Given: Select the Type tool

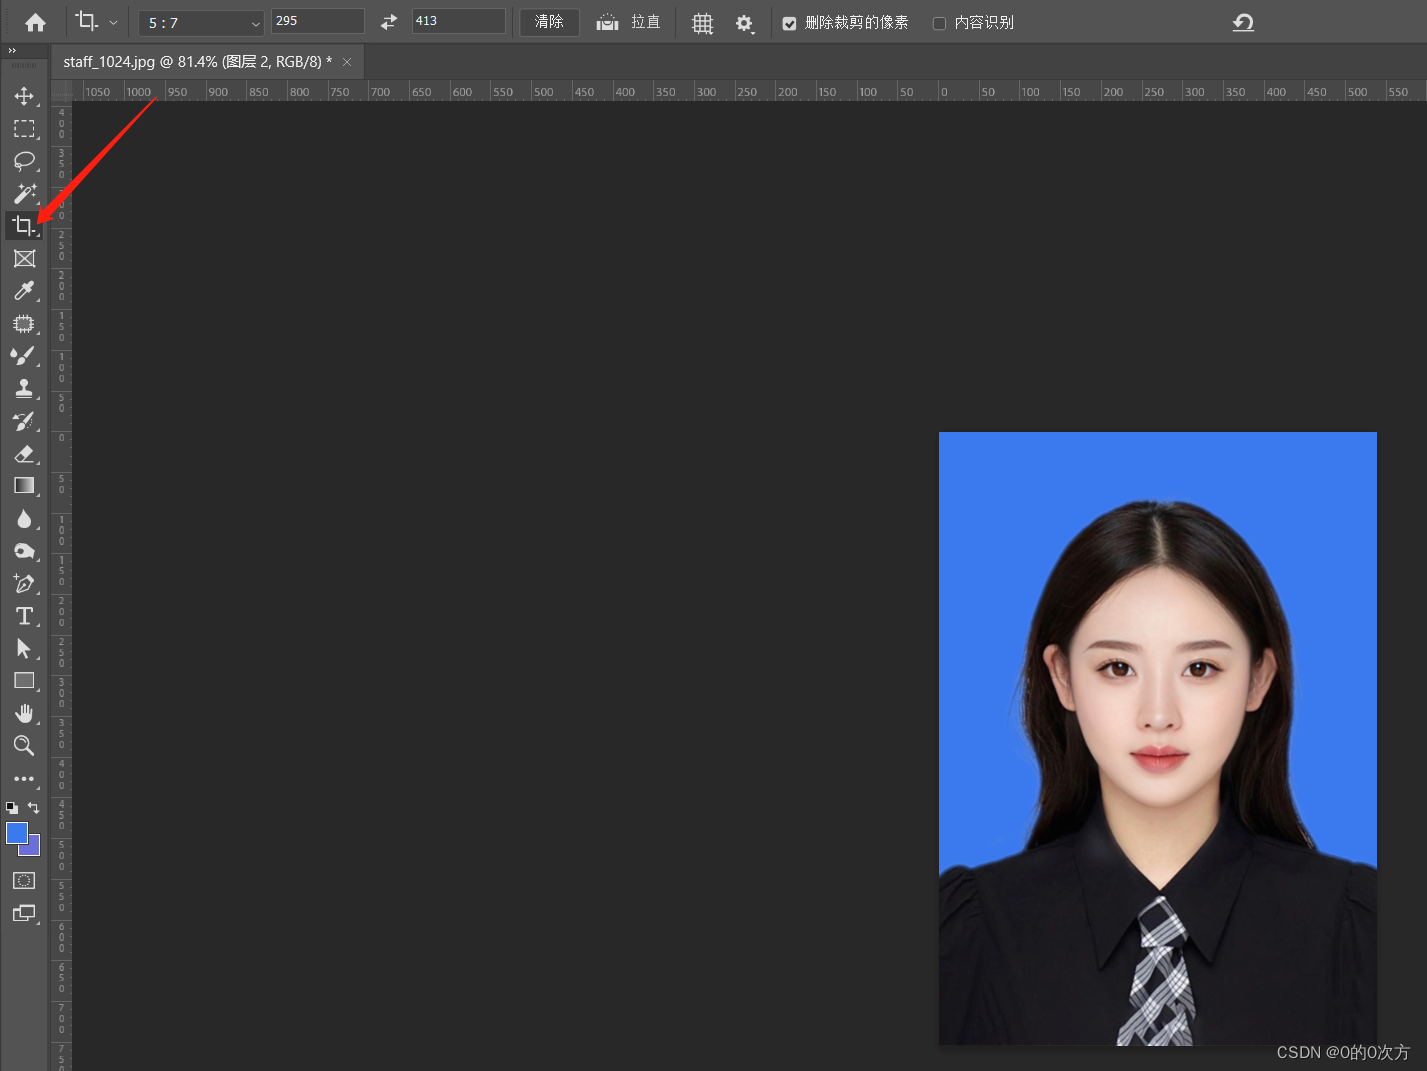Looking at the screenshot, I should click(x=24, y=616).
